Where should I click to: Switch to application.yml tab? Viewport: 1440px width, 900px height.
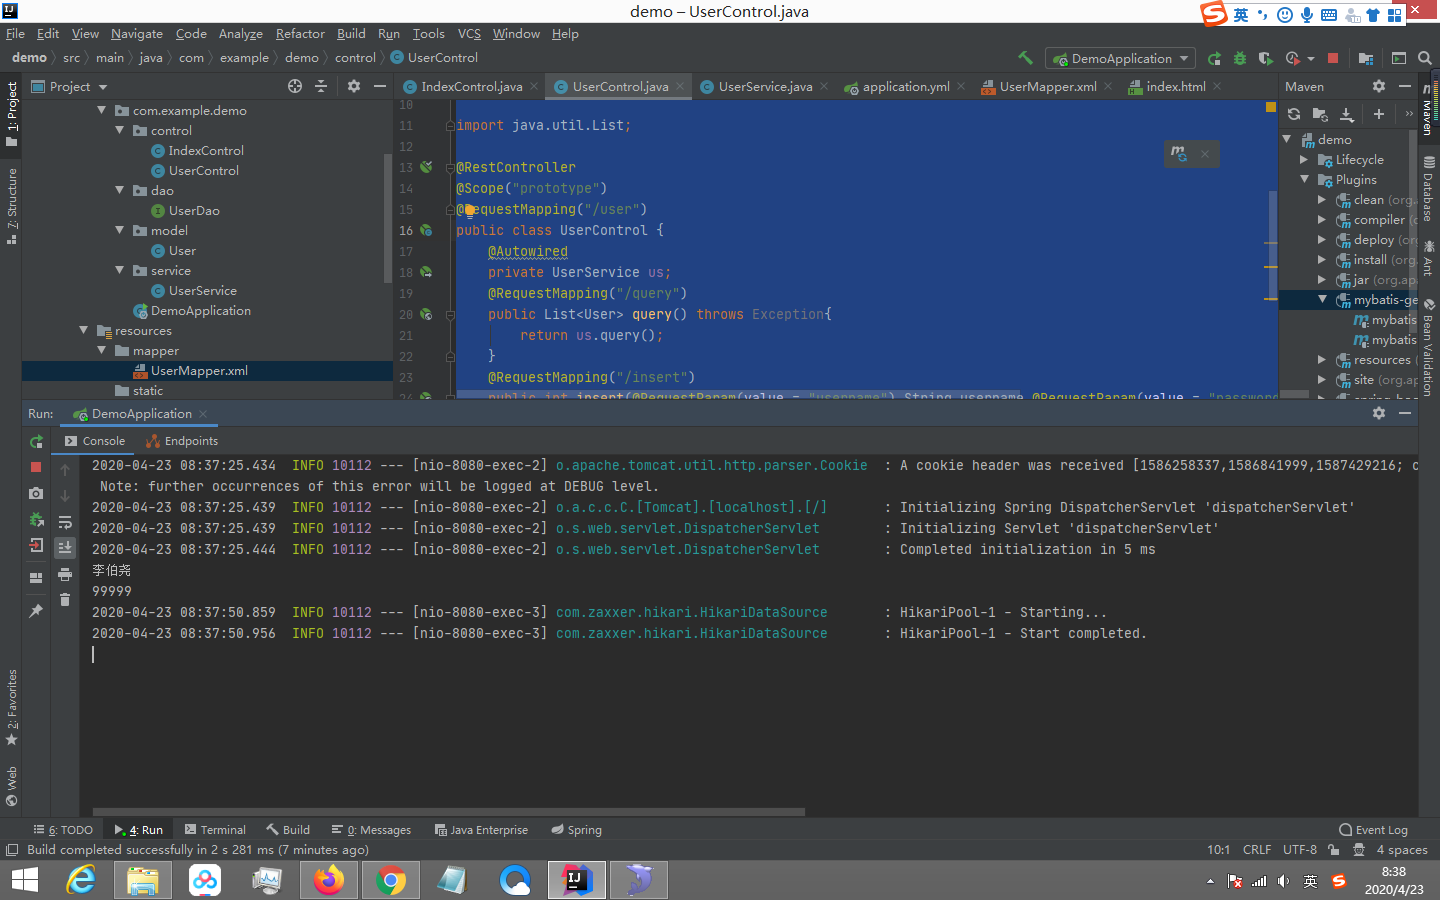[x=906, y=86]
